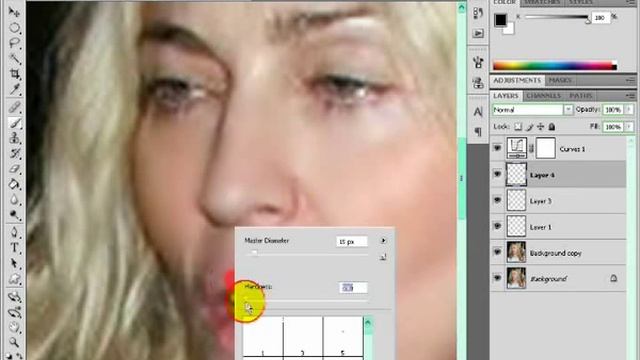The height and width of the screenshot is (360, 640).
Task: Hide the Background copy layer
Action: click(x=497, y=252)
